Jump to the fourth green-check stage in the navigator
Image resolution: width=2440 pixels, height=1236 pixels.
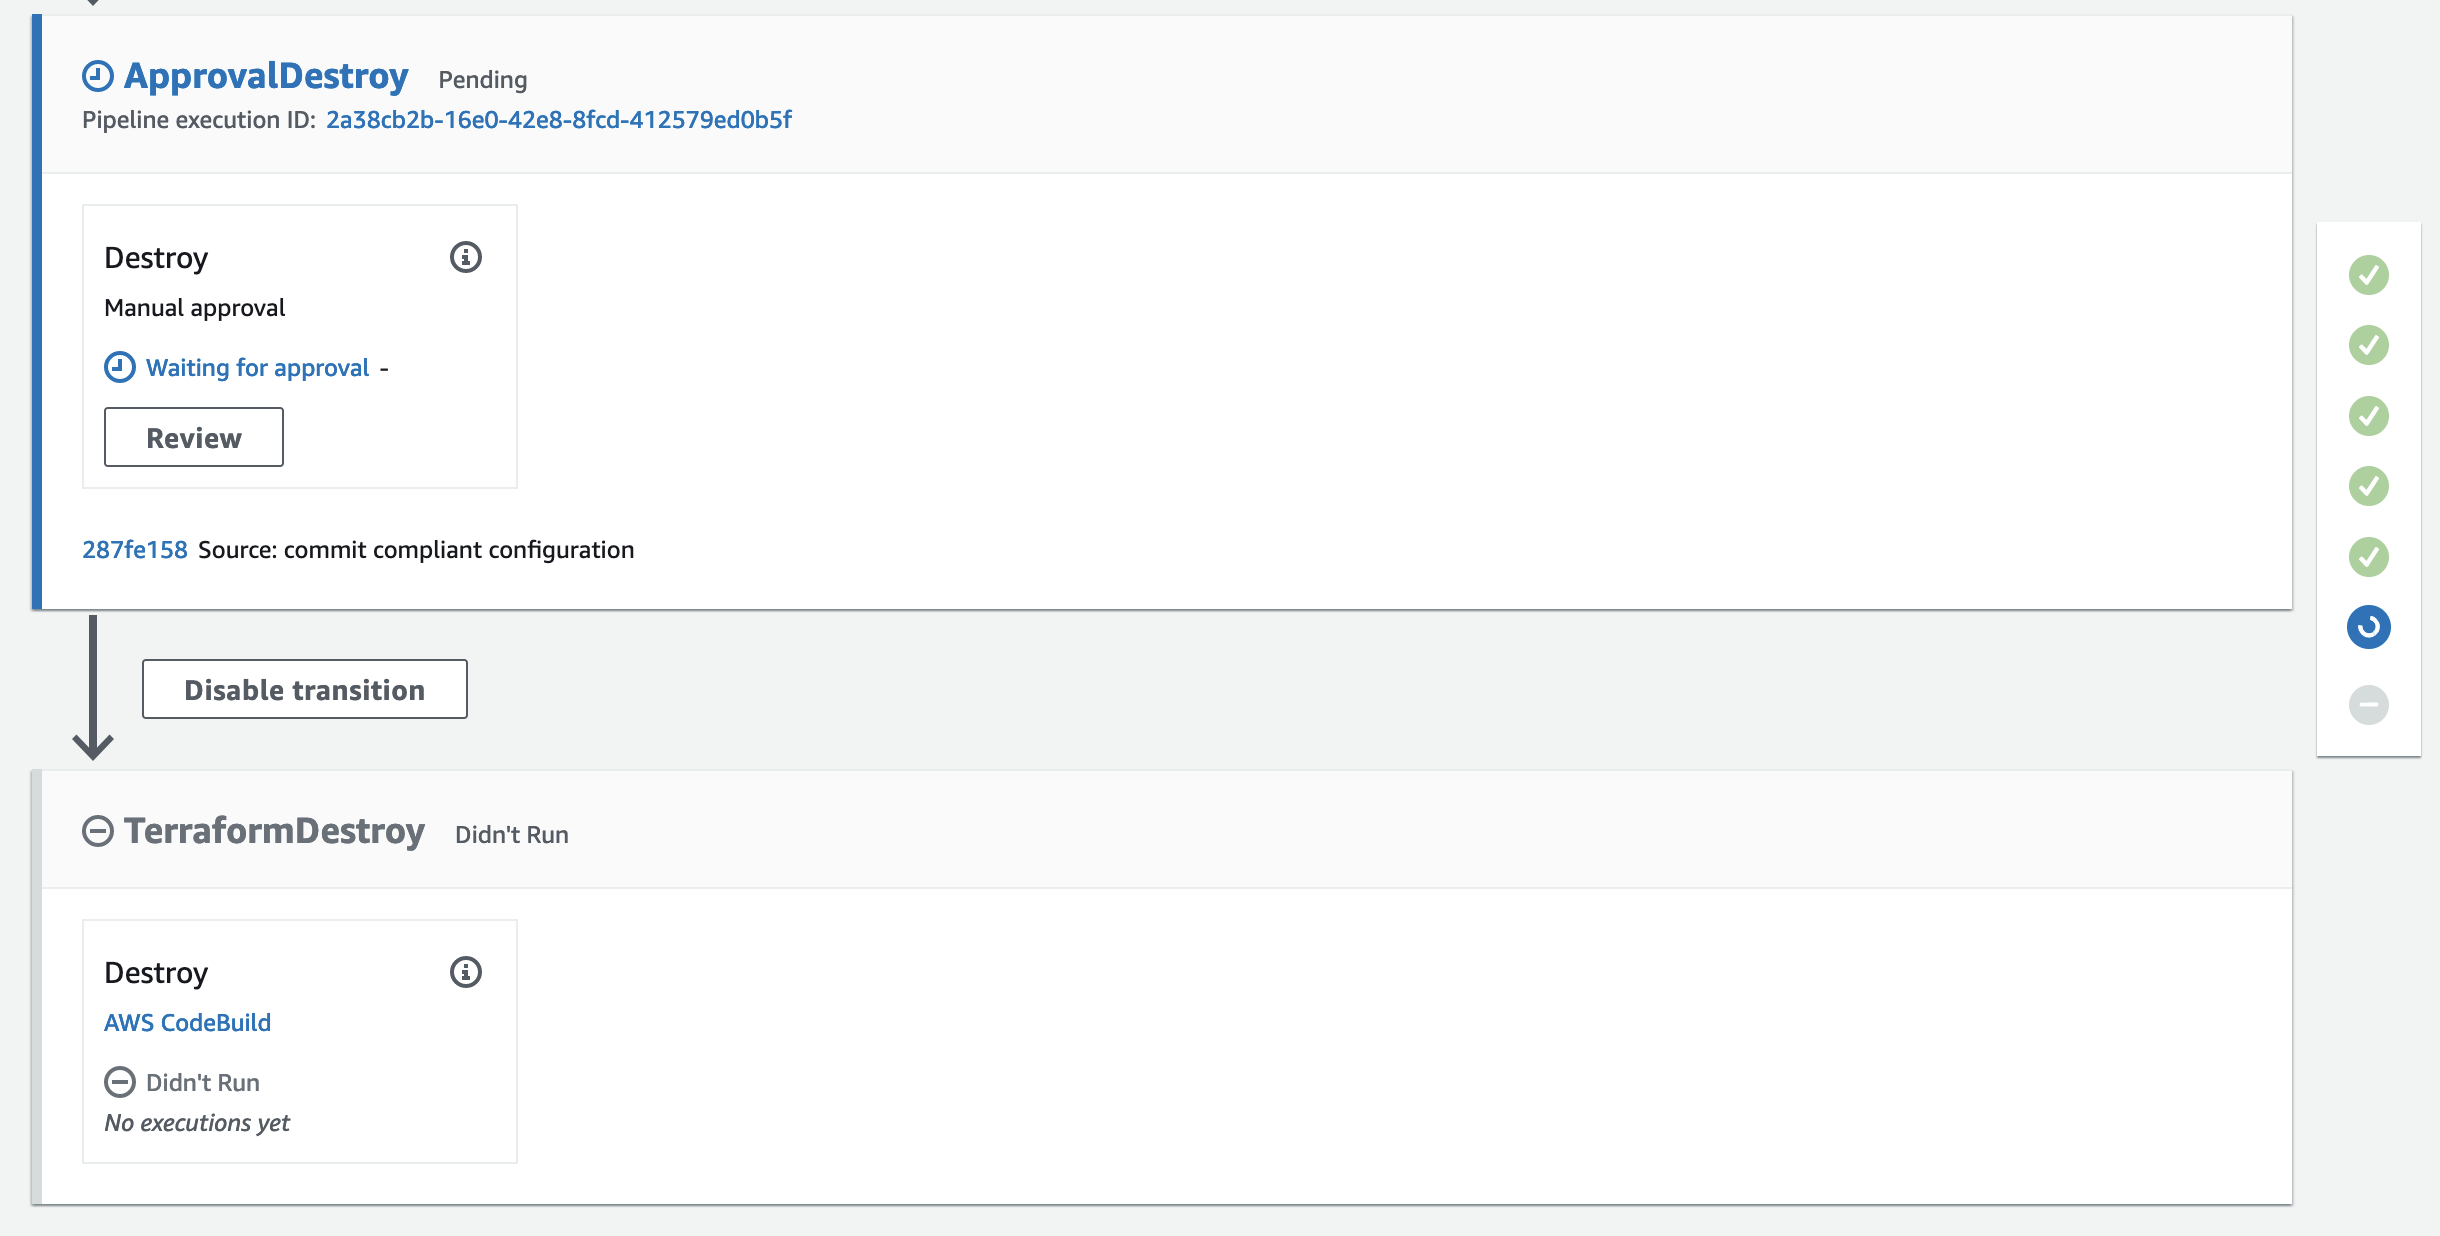point(2368,486)
